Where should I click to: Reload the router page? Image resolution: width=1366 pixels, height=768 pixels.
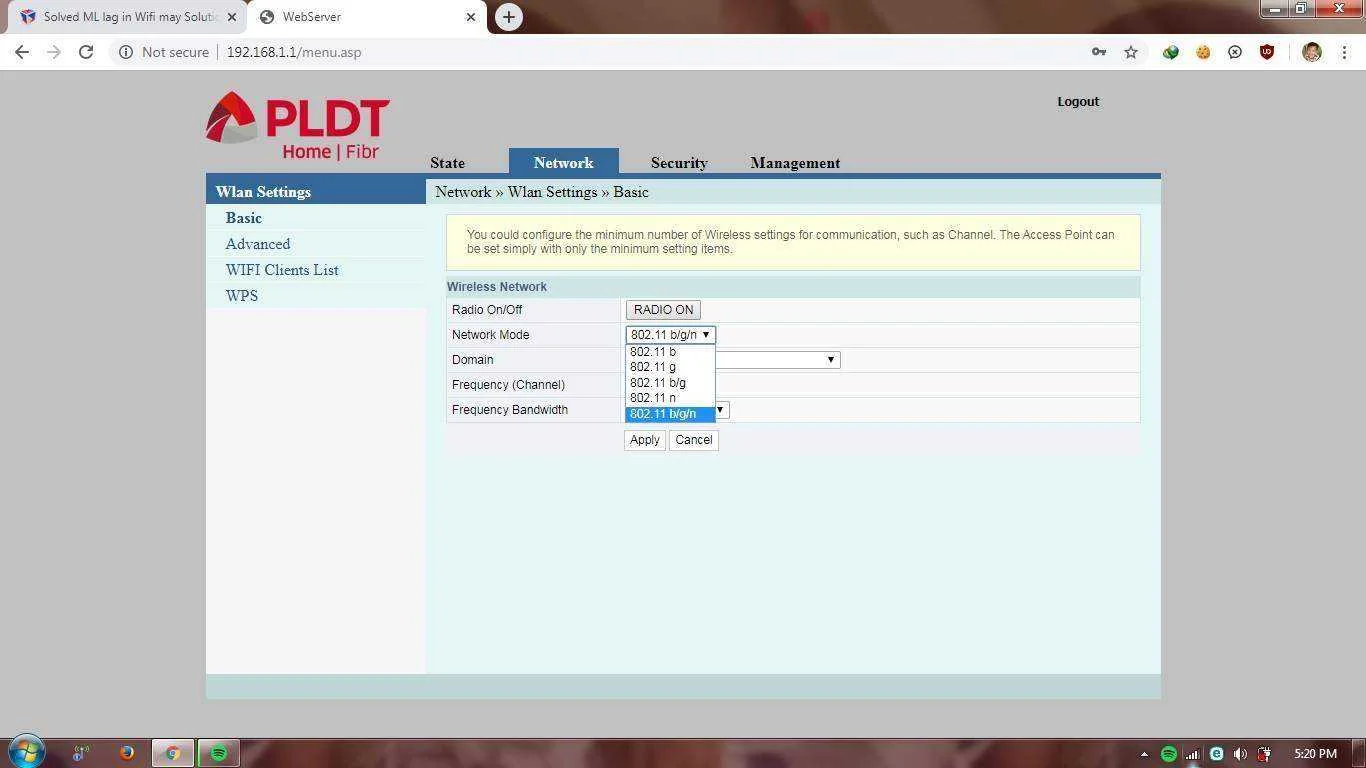86,52
